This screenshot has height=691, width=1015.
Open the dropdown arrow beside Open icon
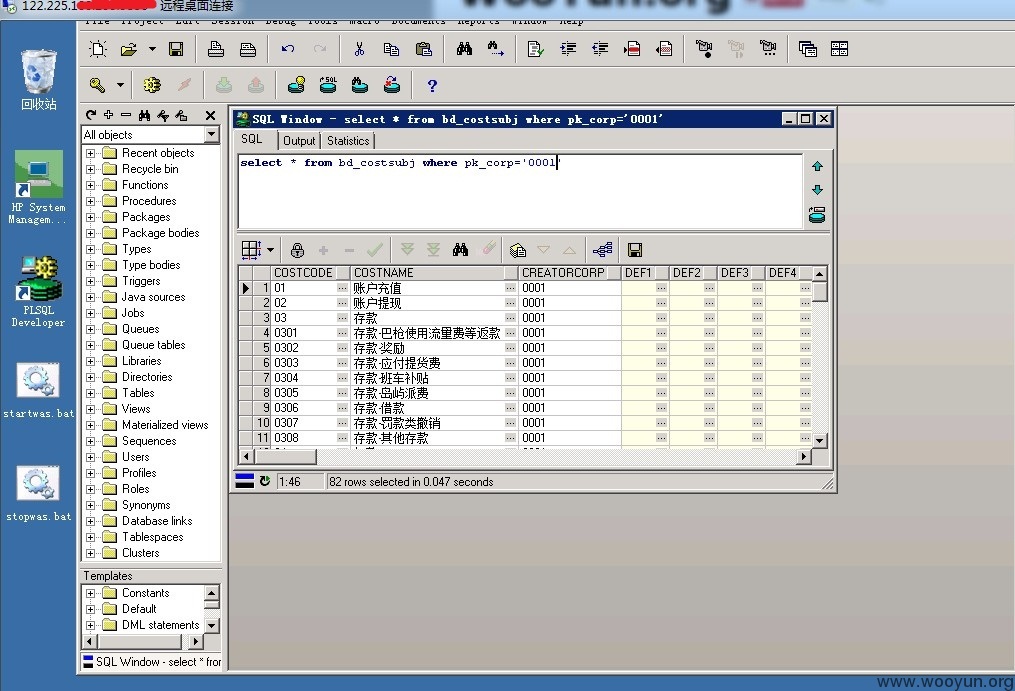(x=152, y=49)
